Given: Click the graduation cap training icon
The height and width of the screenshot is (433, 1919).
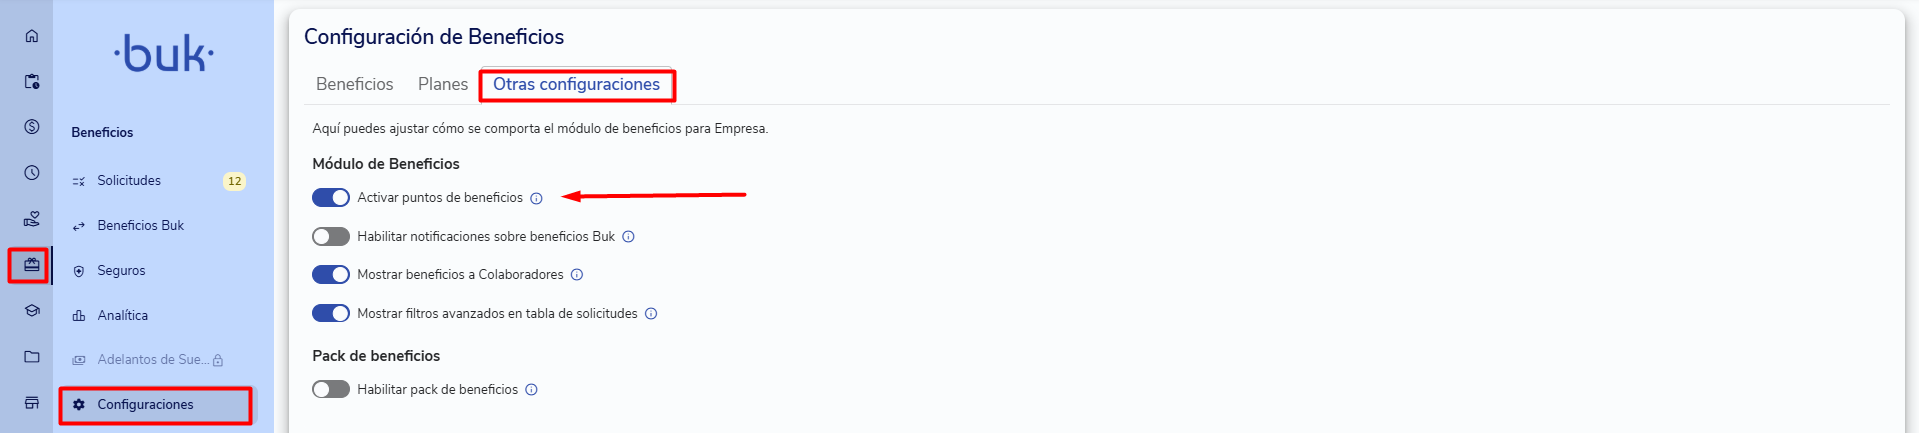Looking at the screenshot, I should [x=32, y=311].
